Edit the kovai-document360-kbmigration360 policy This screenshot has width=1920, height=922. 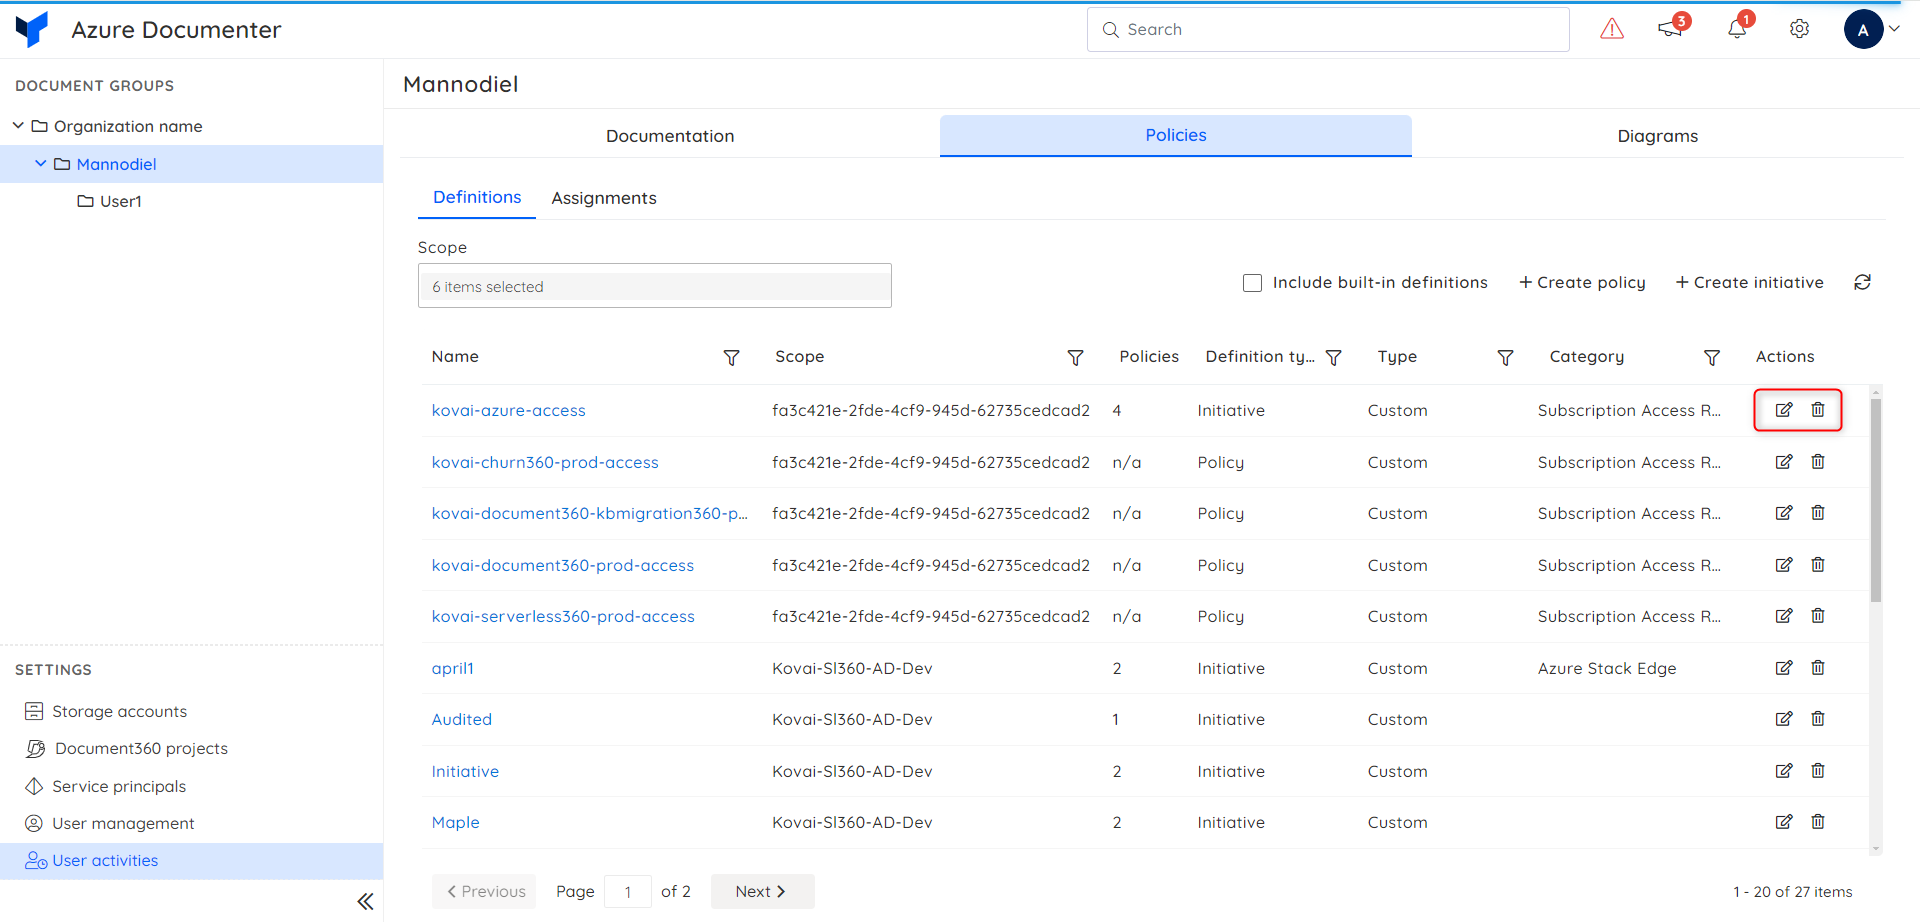click(x=1784, y=513)
